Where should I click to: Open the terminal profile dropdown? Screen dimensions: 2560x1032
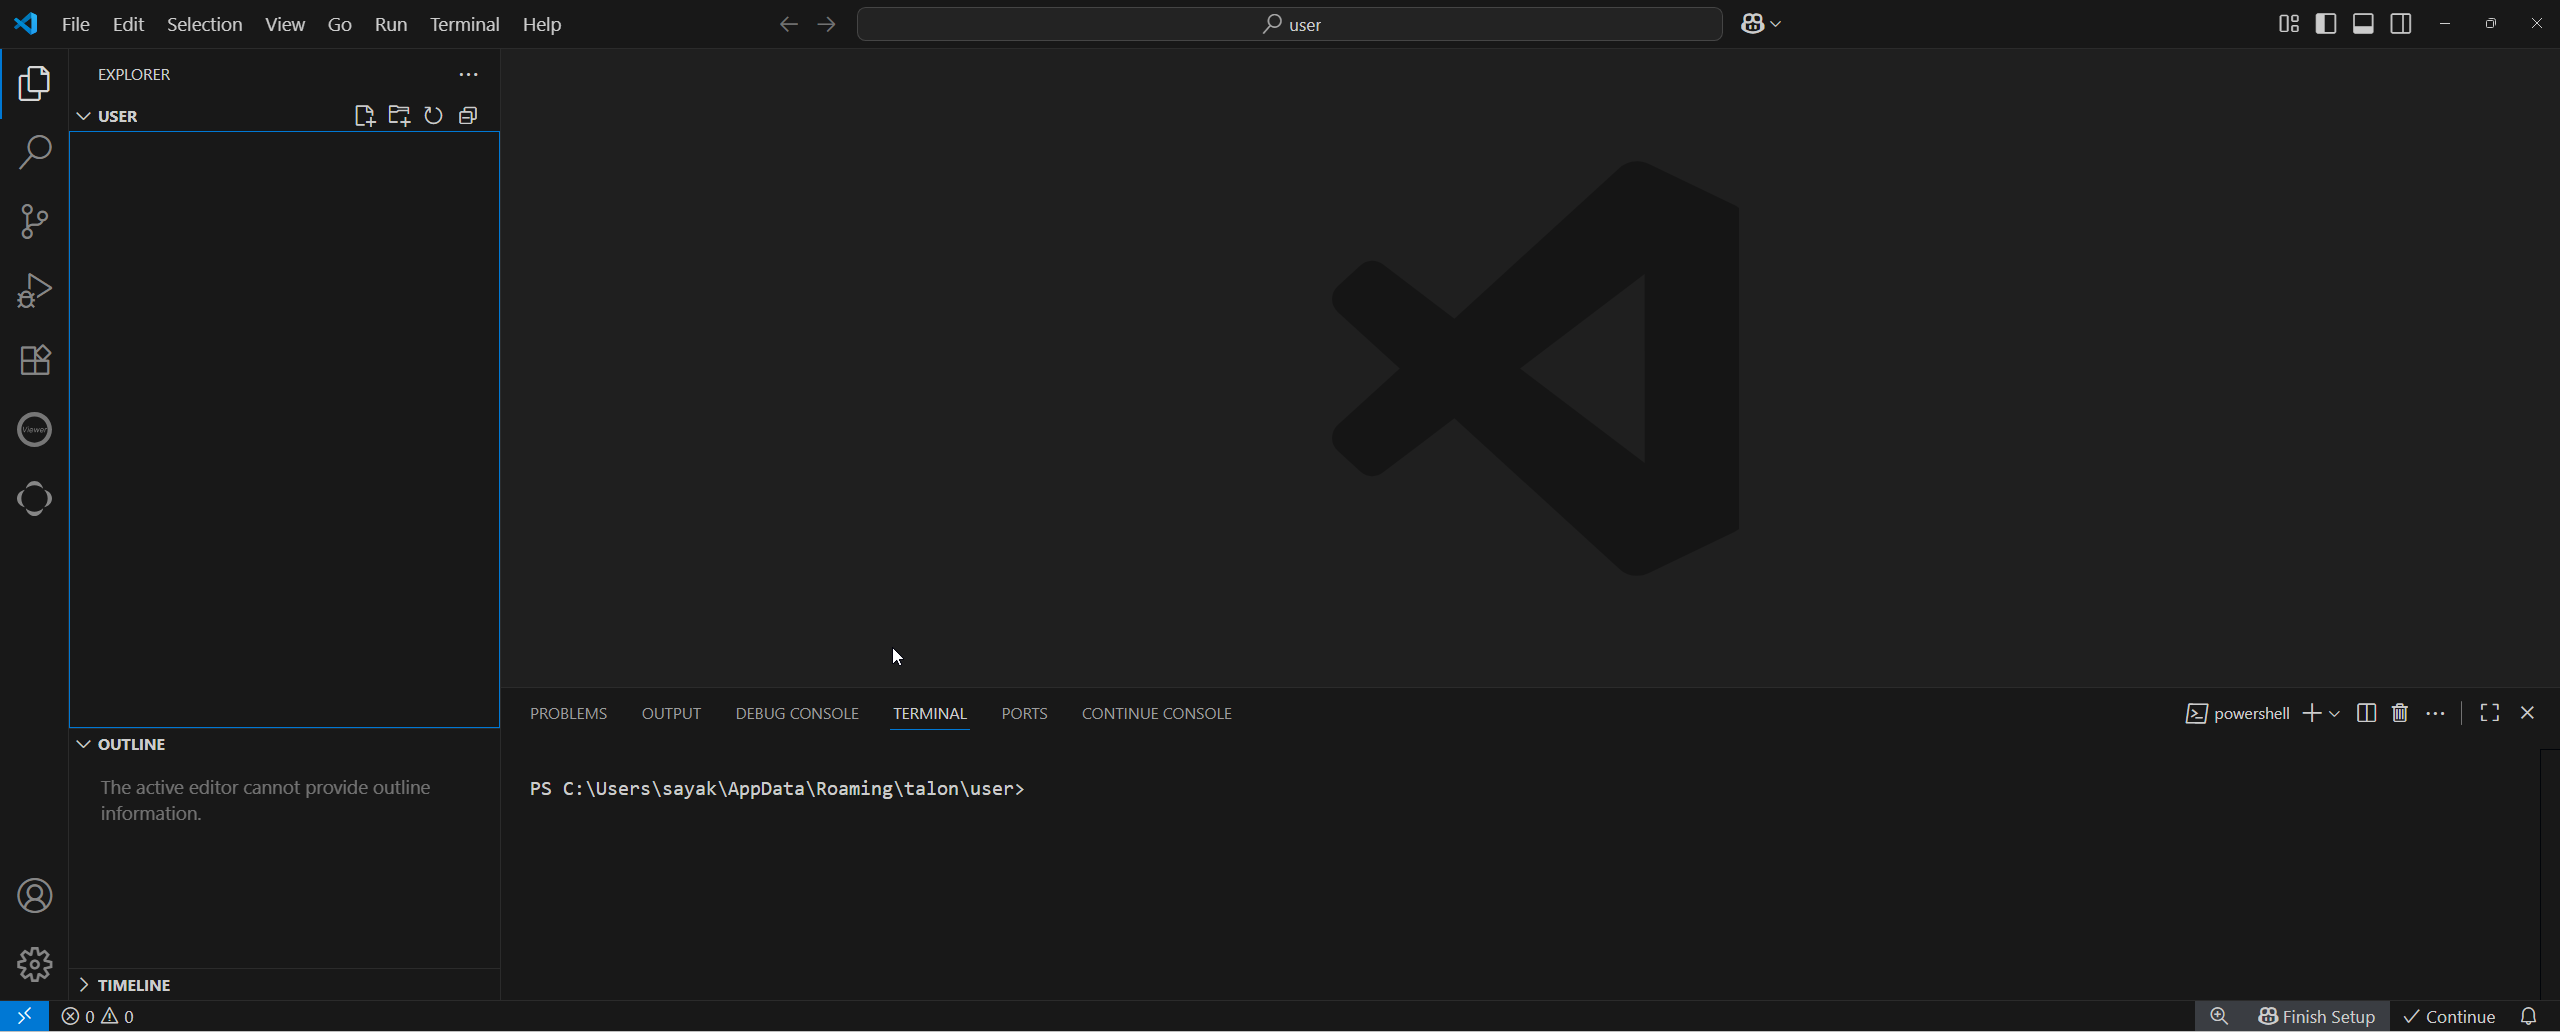point(2333,713)
